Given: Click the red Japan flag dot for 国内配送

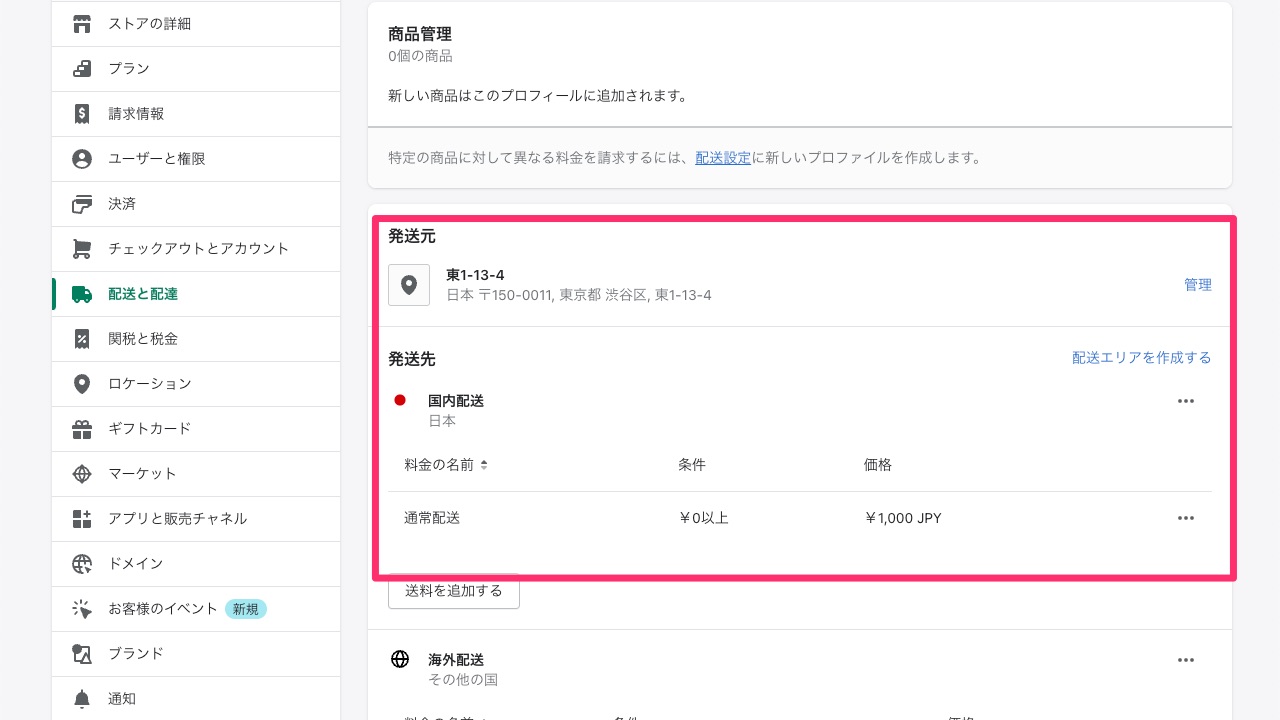Looking at the screenshot, I should point(400,400).
